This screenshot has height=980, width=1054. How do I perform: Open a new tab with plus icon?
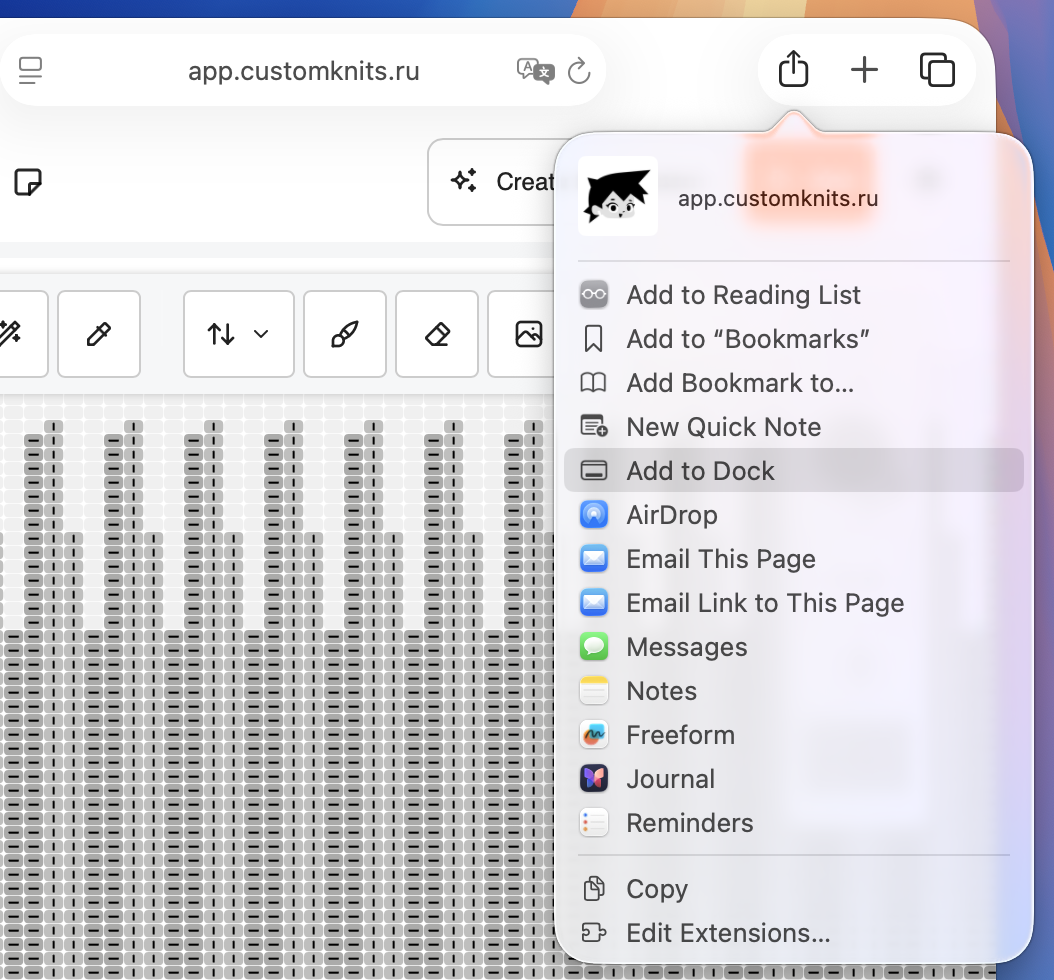coord(864,70)
